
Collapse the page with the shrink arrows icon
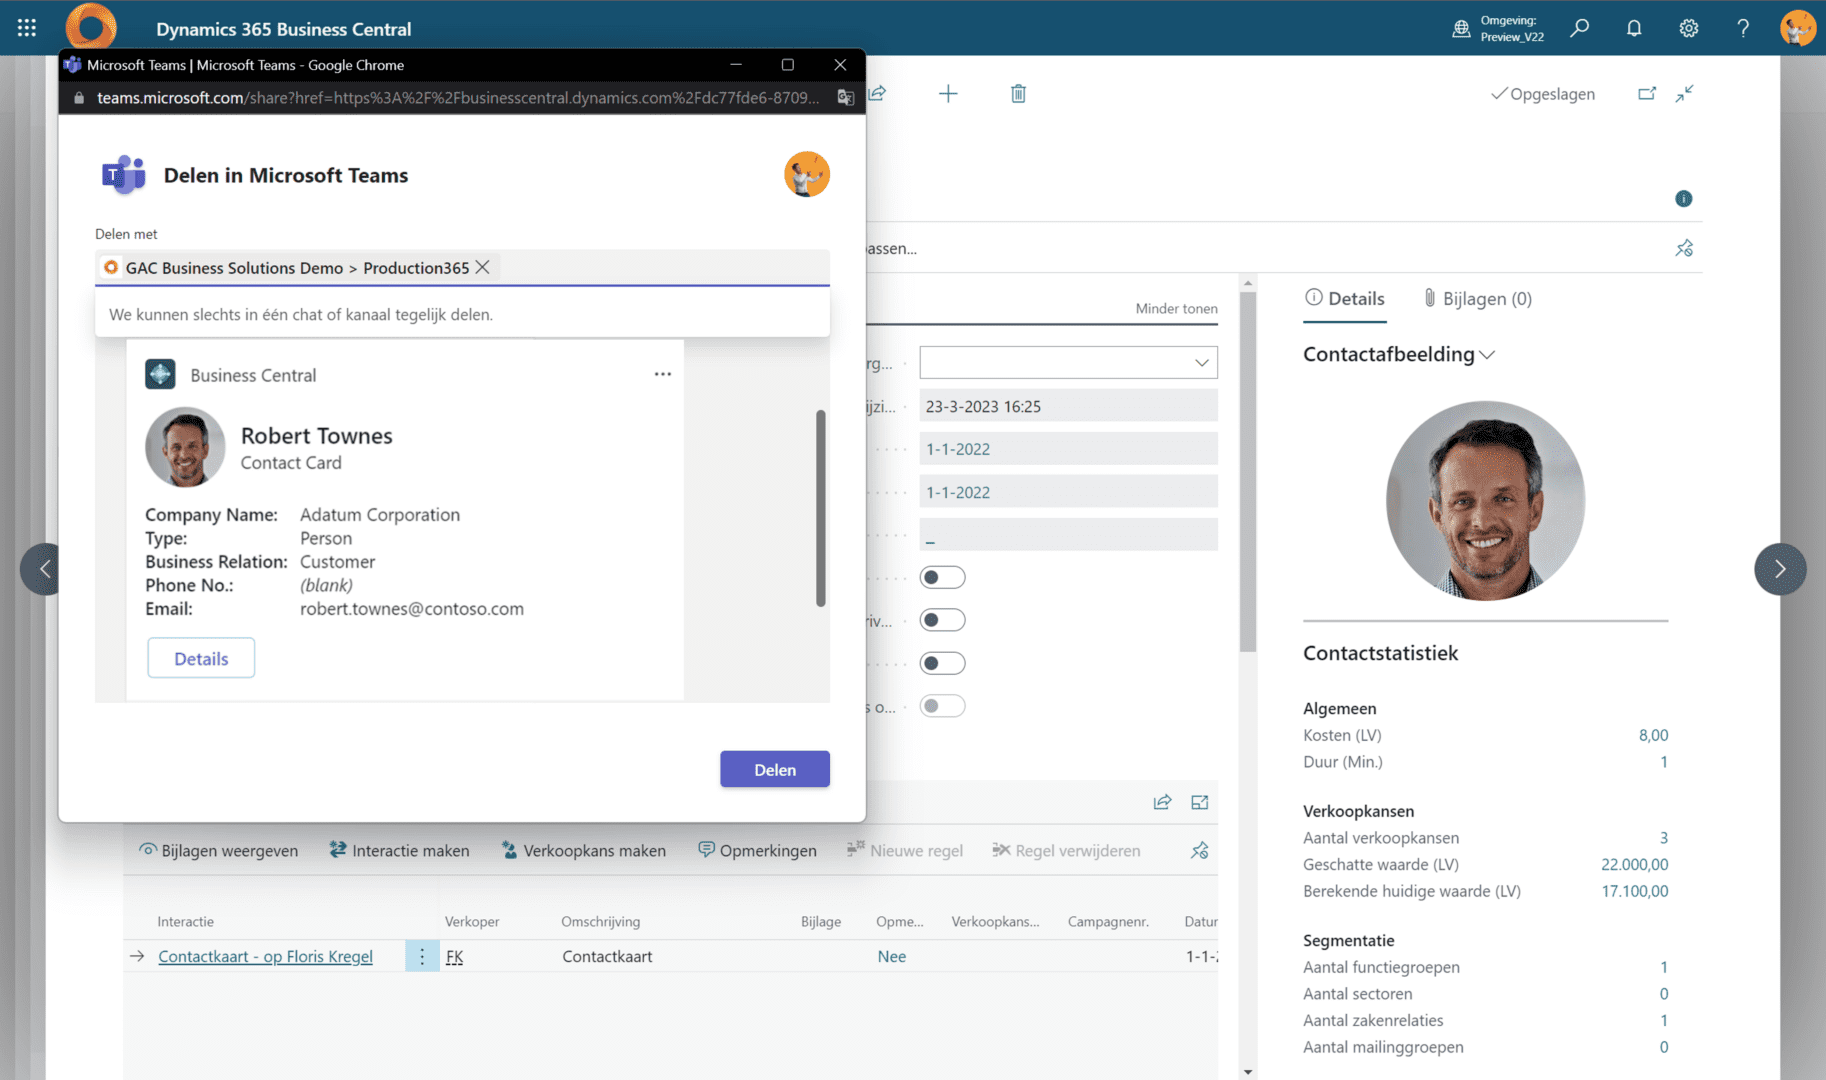tap(1685, 93)
